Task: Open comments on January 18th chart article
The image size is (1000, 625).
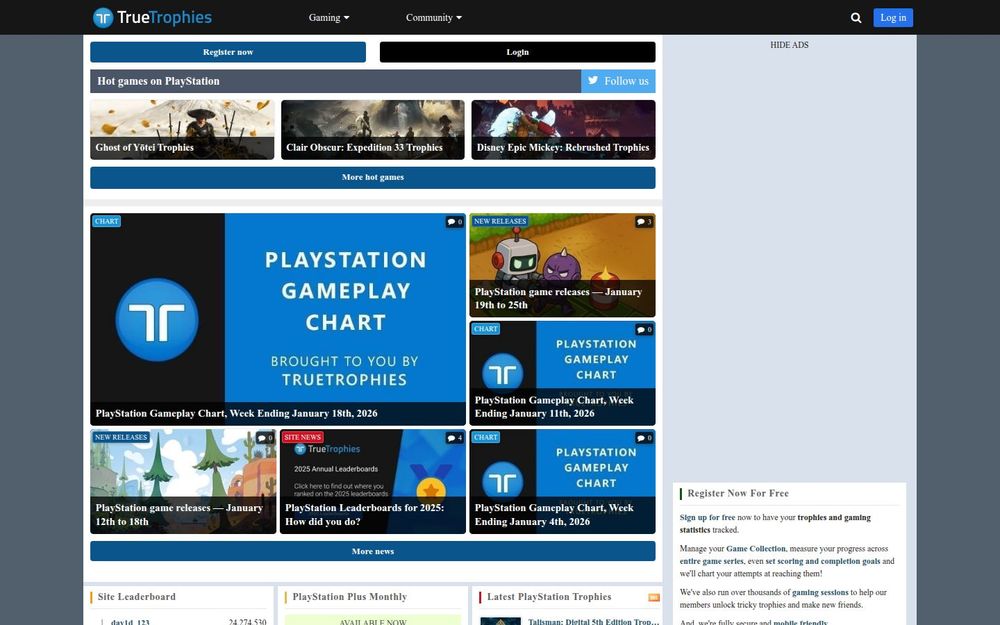Action: click(455, 222)
